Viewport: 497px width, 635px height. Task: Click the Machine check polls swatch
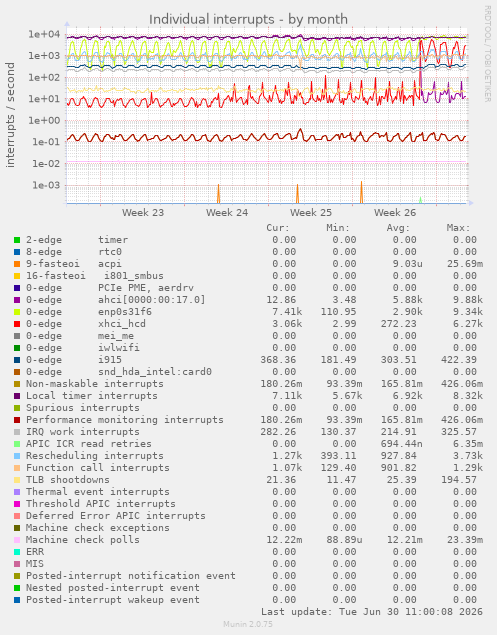[17, 540]
